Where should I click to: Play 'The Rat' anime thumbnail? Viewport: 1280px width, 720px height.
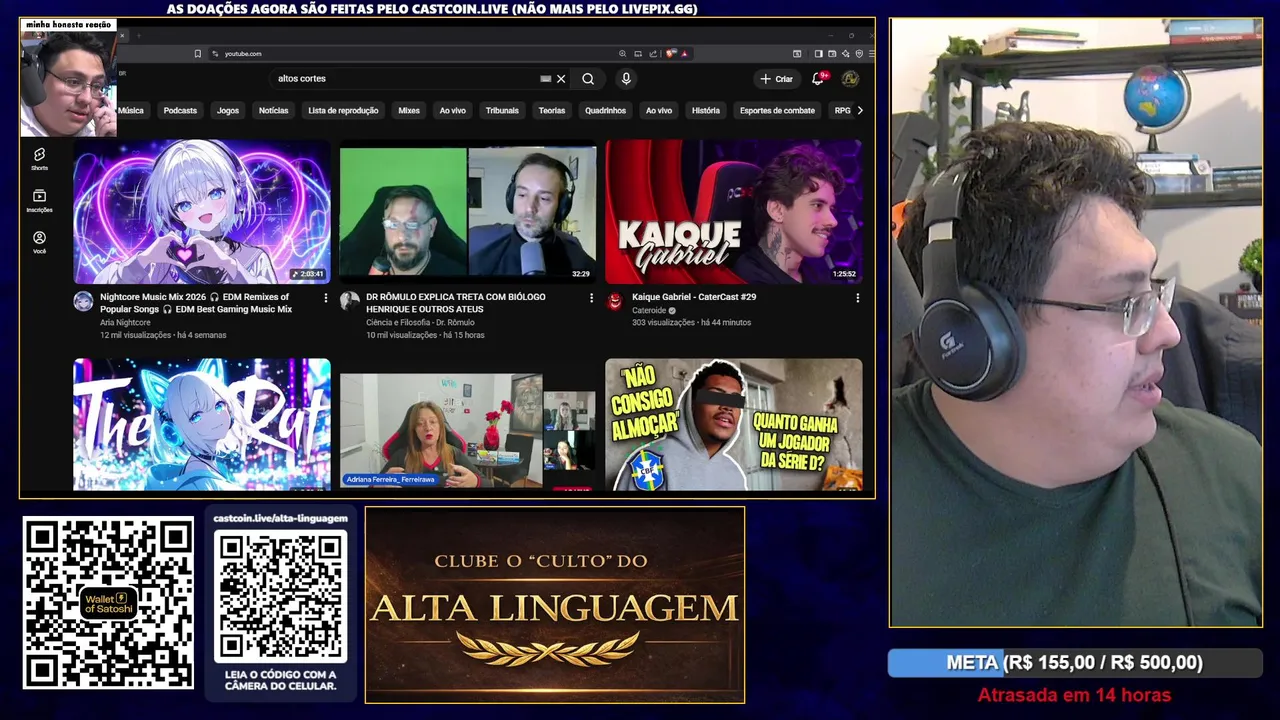click(x=202, y=425)
